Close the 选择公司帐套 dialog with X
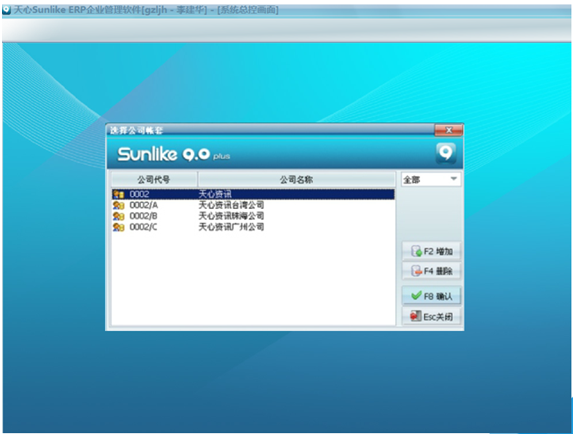 pos(448,130)
